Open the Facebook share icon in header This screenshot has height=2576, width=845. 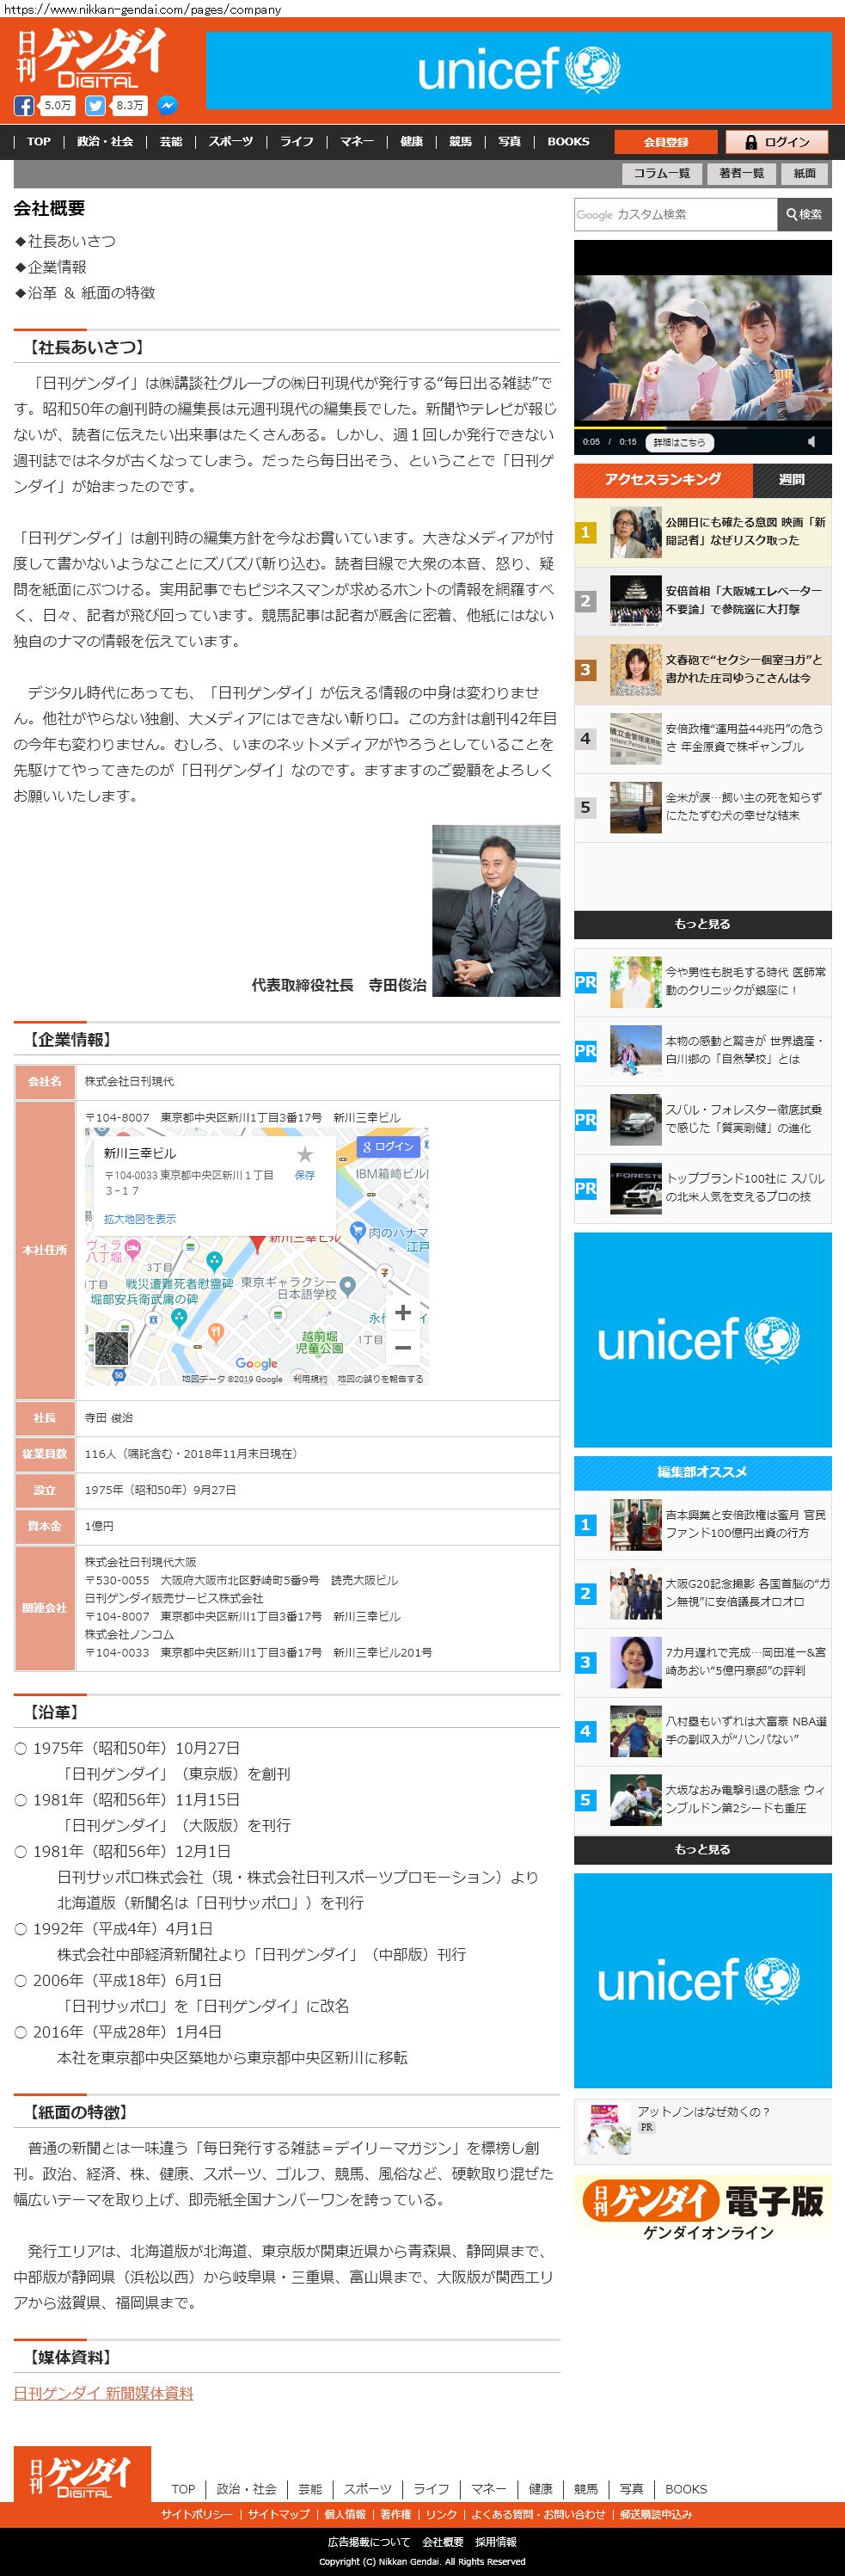point(23,105)
